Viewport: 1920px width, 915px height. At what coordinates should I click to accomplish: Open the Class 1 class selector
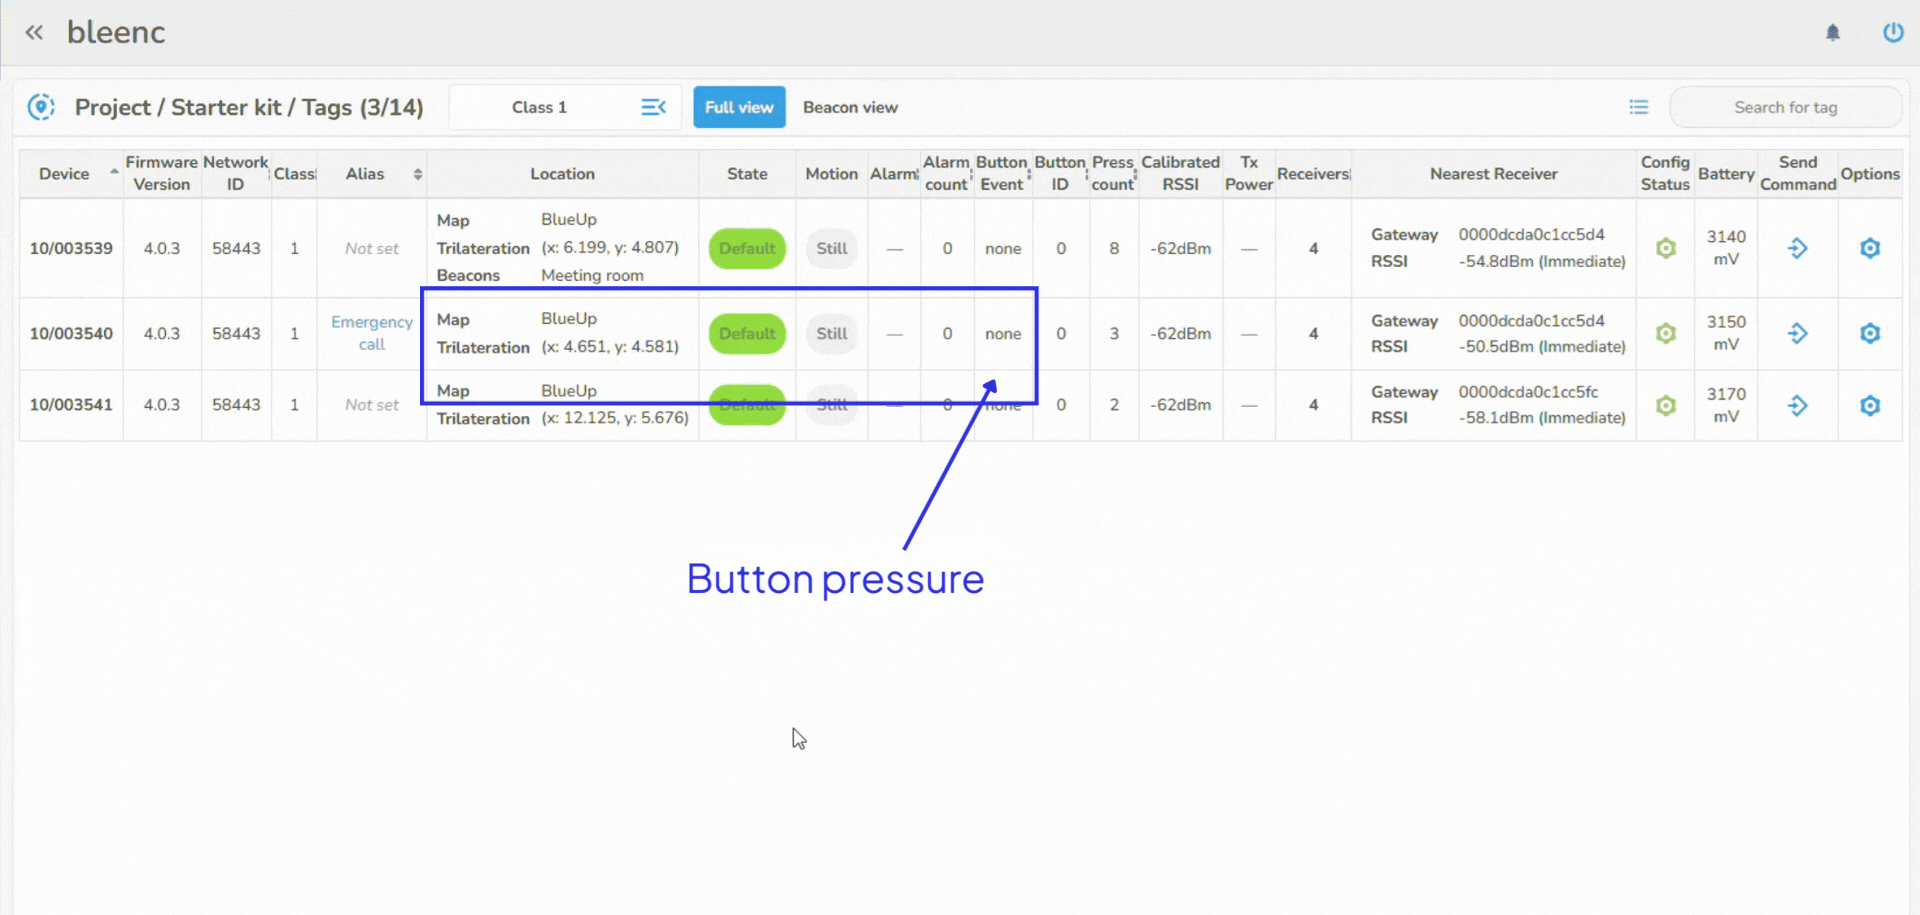[x=538, y=107]
